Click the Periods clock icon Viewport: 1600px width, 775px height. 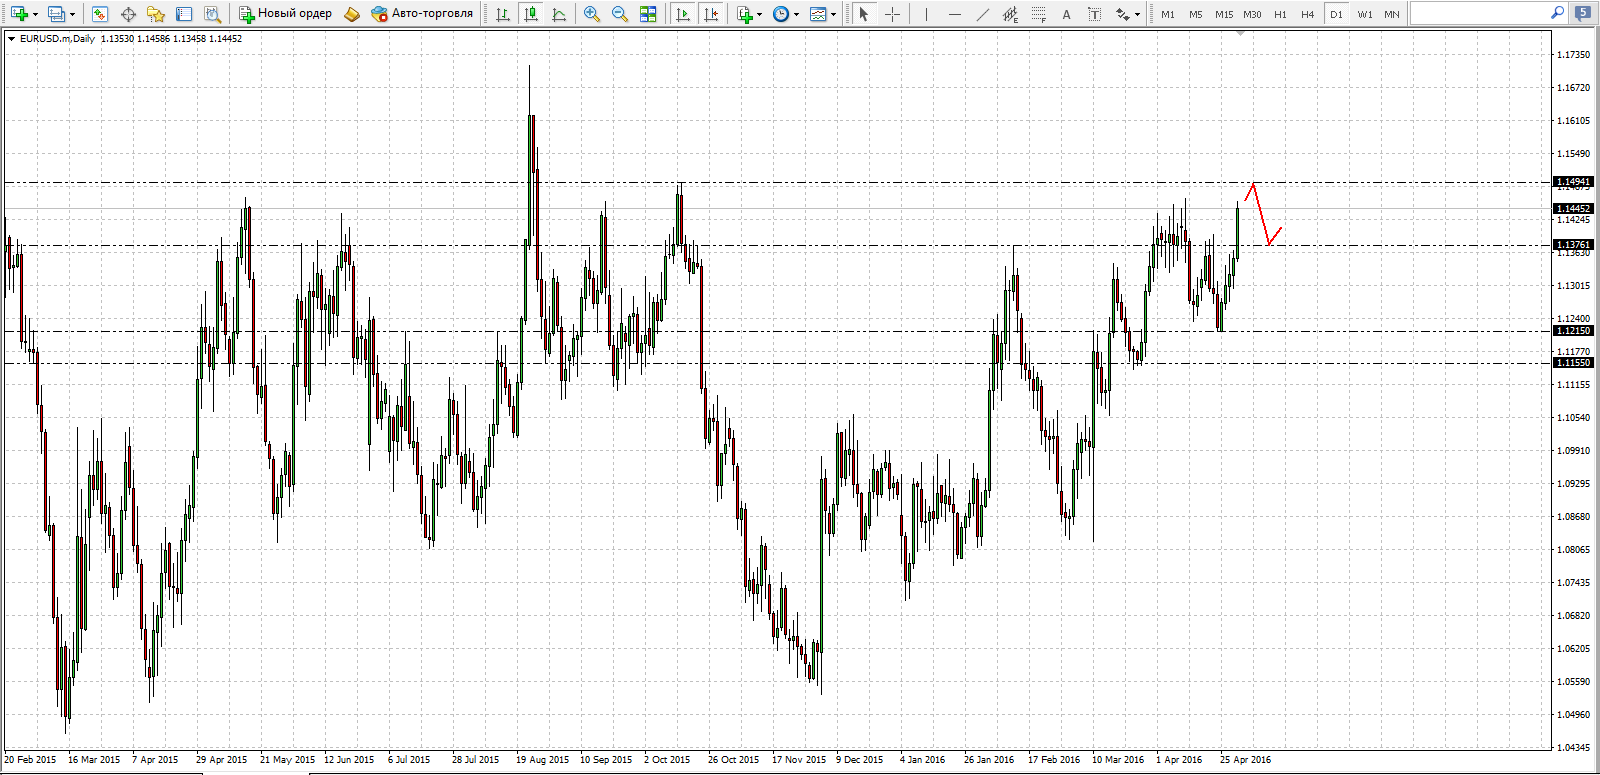(781, 14)
